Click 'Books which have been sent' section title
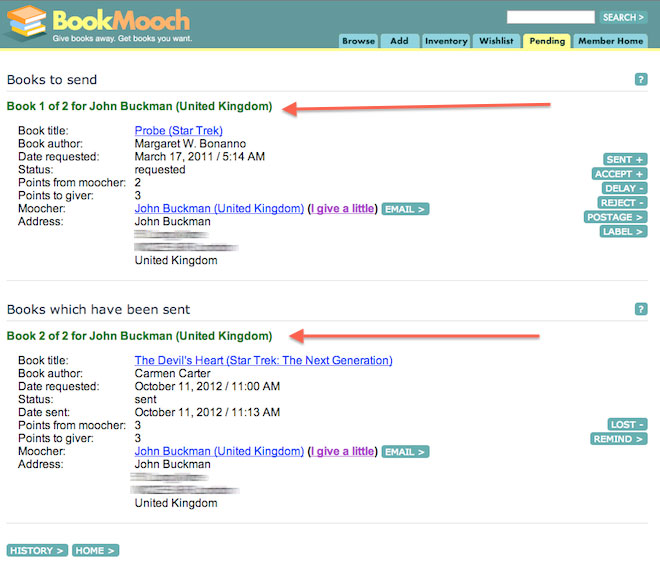660x574 pixels. [98, 309]
